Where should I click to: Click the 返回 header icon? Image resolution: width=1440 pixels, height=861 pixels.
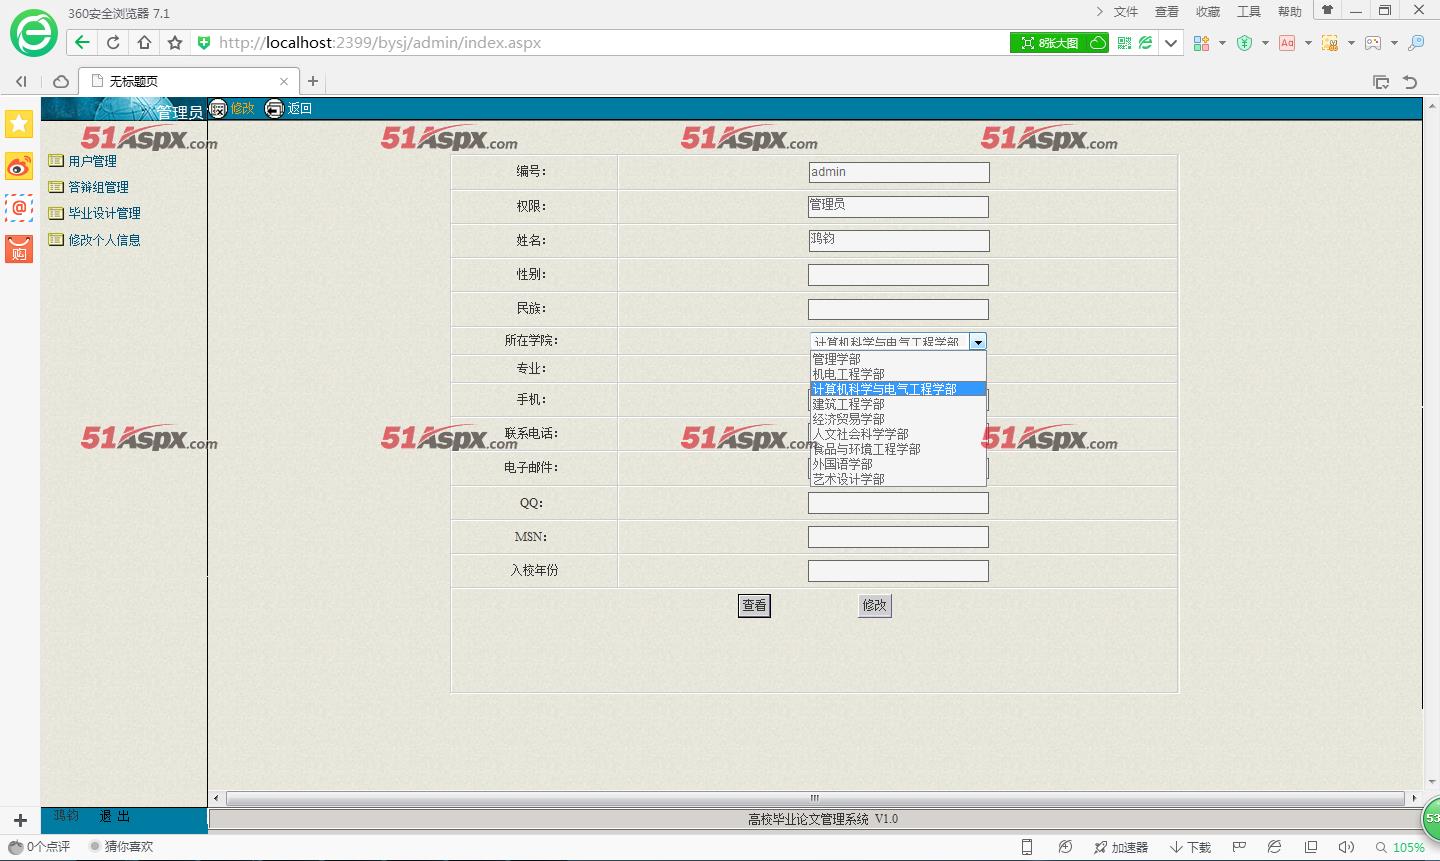point(274,109)
